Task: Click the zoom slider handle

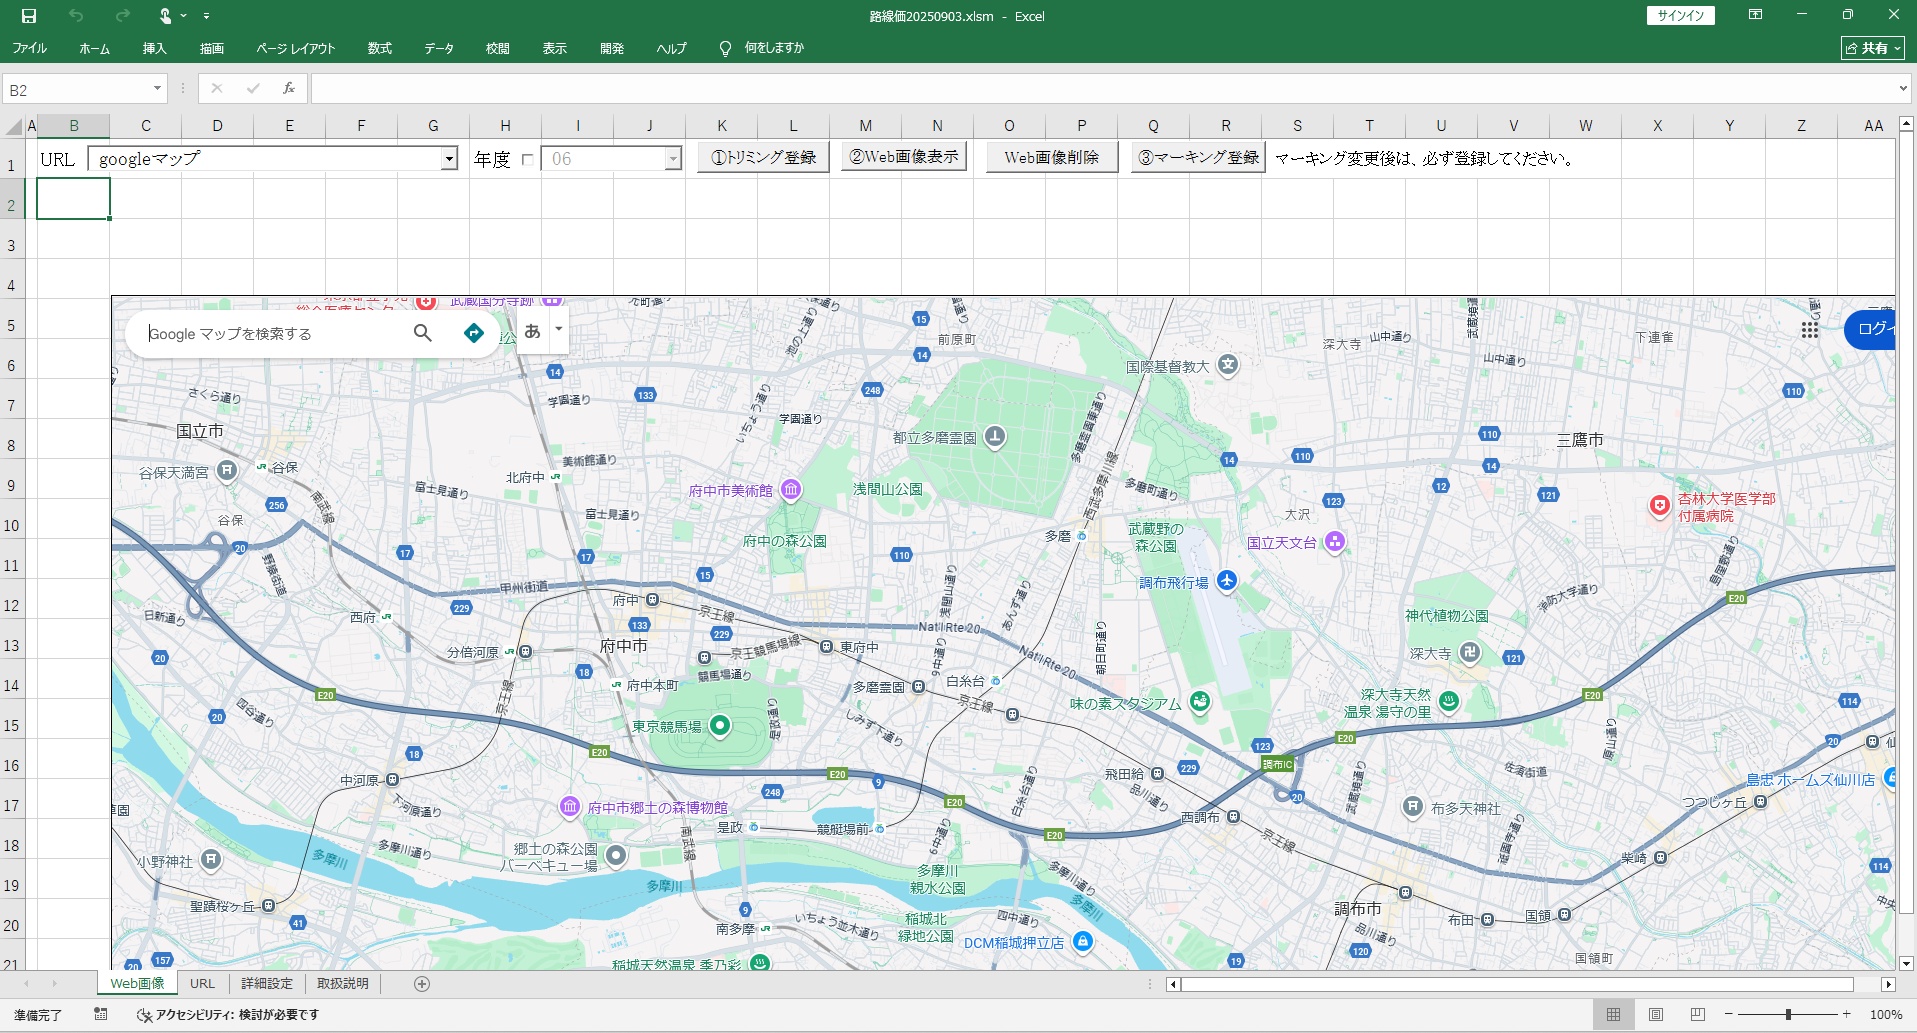Action: pos(1788,1014)
